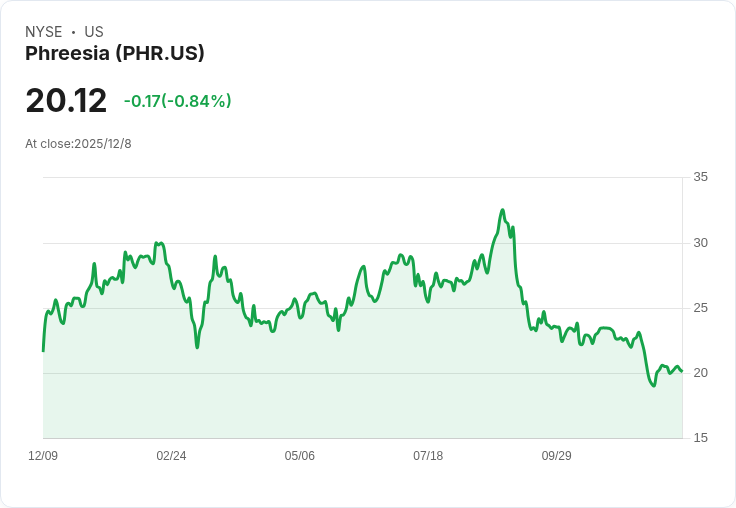This screenshot has height=508, width=736.
Task: Click the 30 price axis label
Action: 700,243
